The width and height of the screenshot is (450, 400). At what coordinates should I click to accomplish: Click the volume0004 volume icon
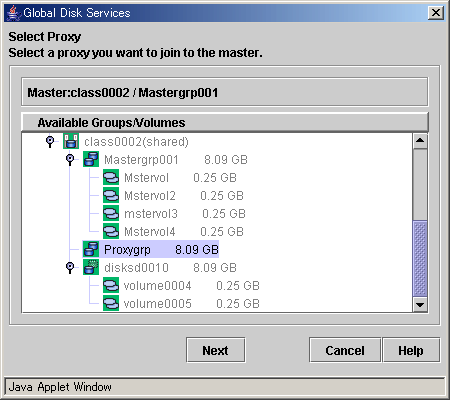111,285
